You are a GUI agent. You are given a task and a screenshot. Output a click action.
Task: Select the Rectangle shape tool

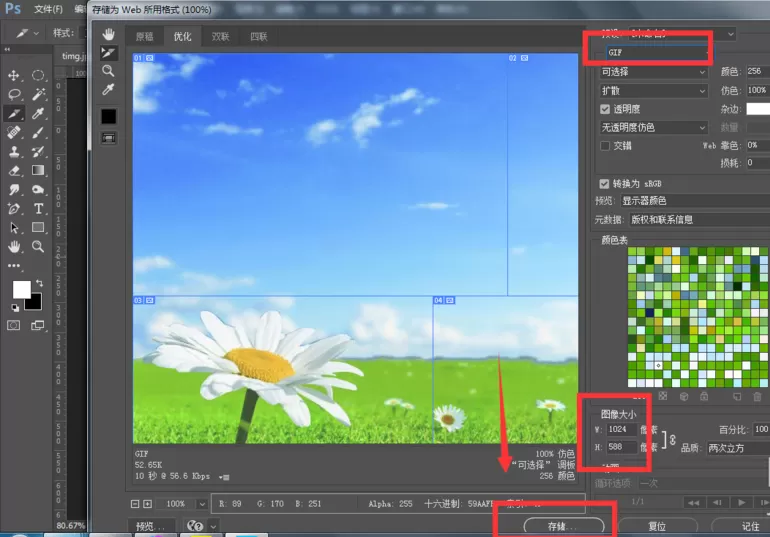click(x=38, y=227)
